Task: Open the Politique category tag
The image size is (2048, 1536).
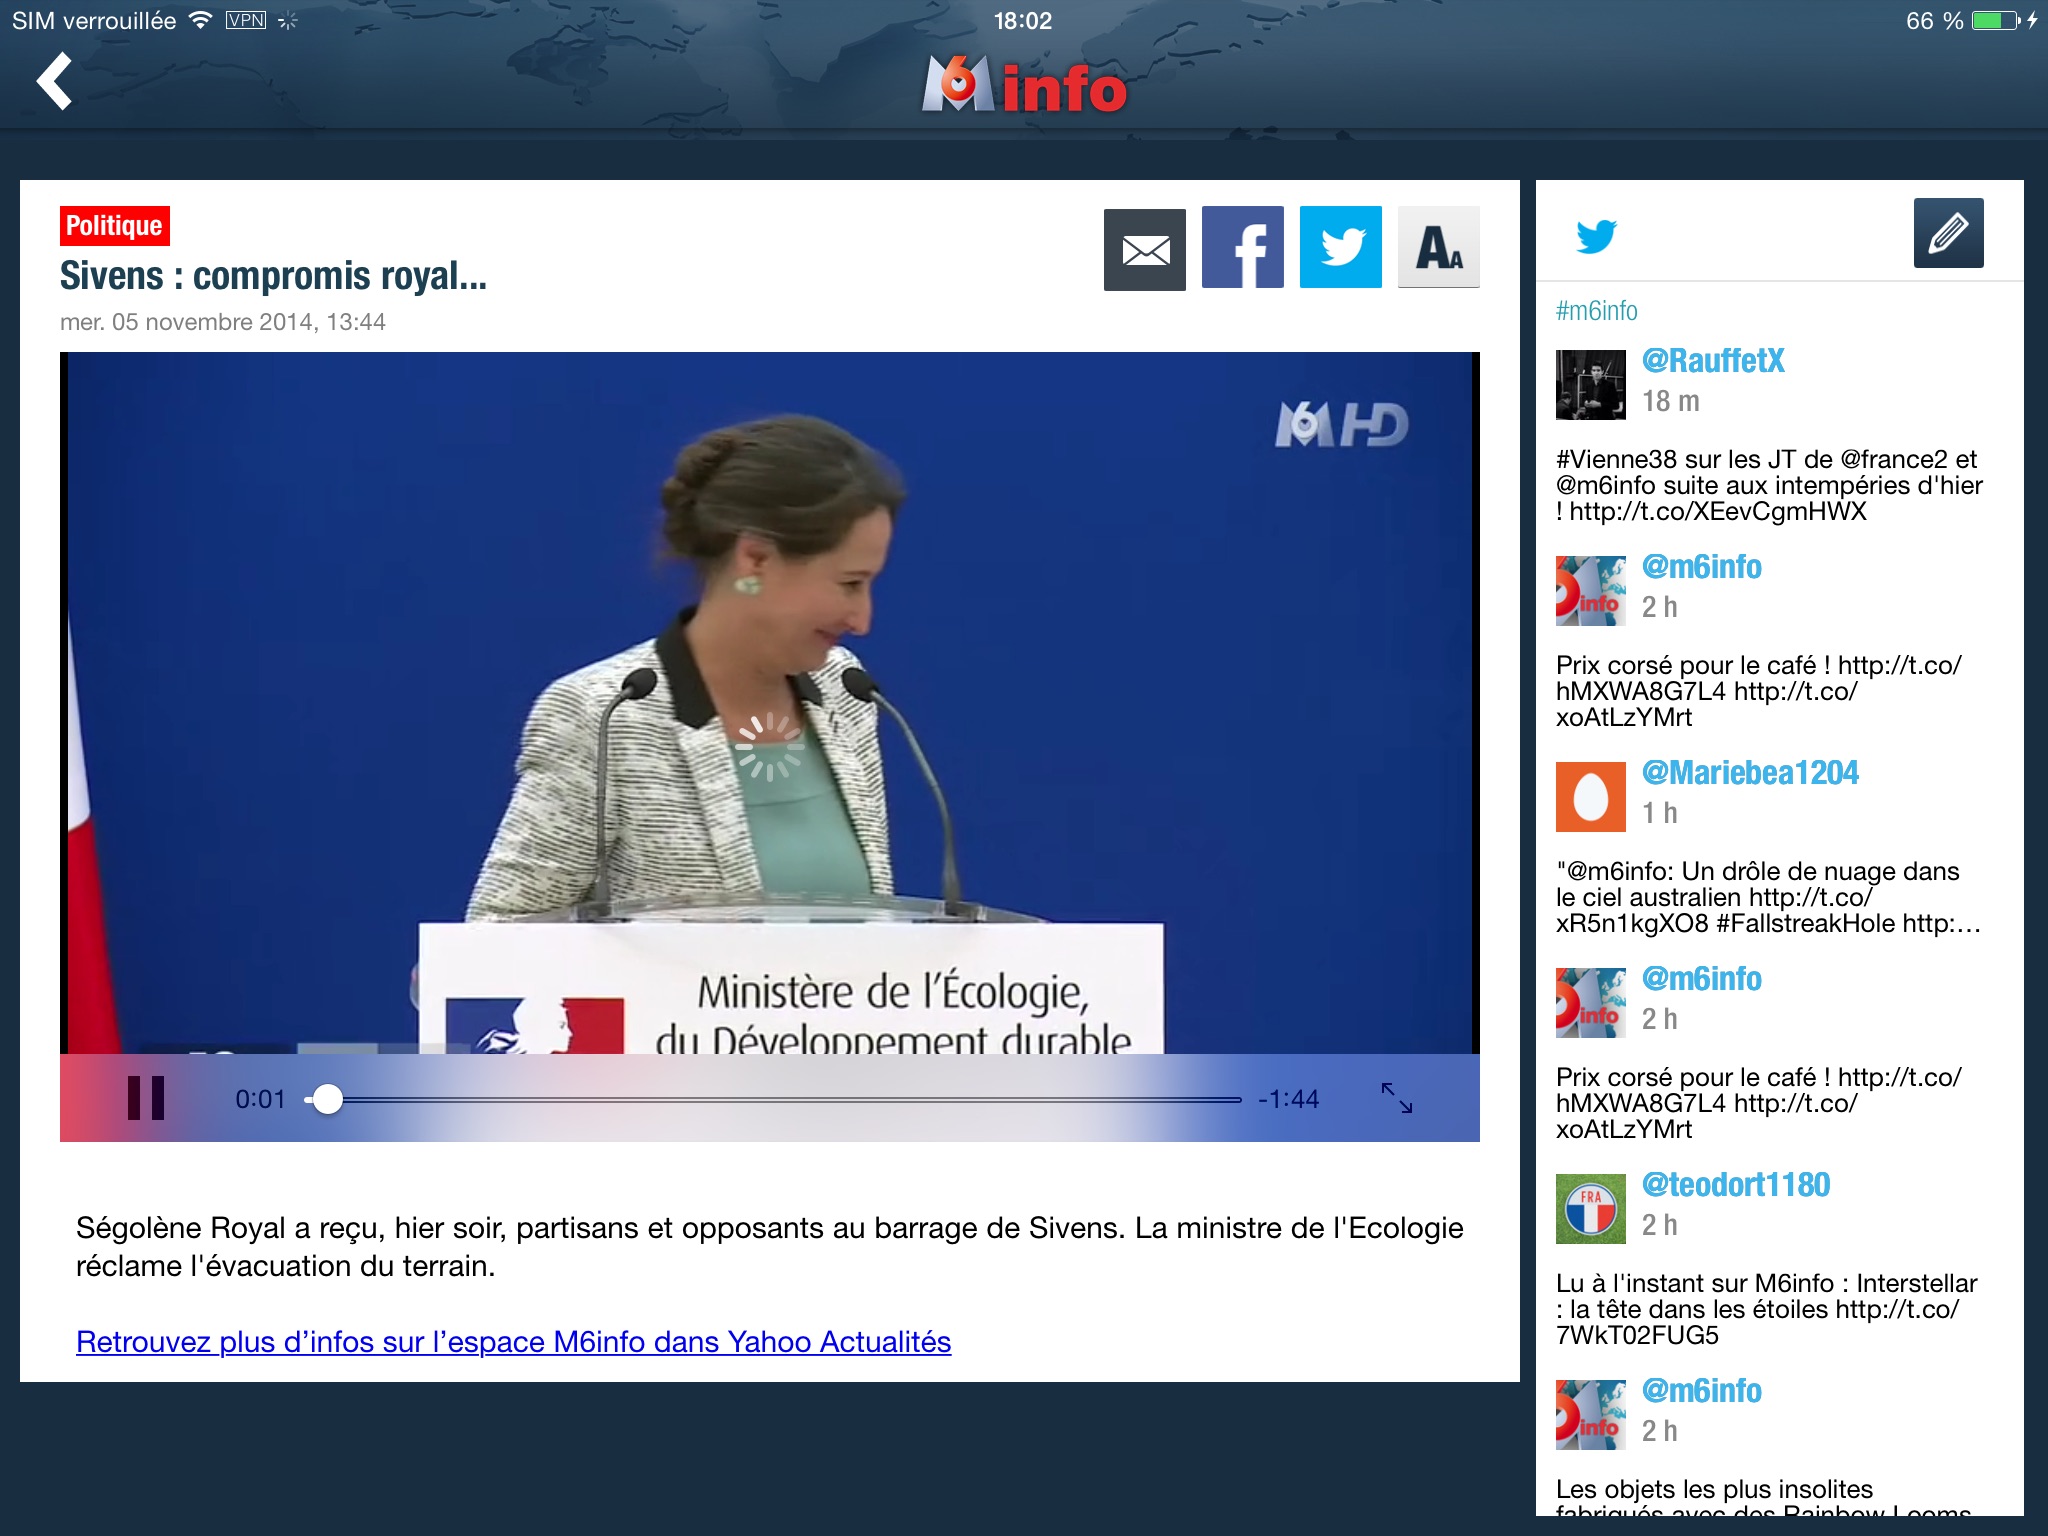Action: pyautogui.click(x=114, y=226)
